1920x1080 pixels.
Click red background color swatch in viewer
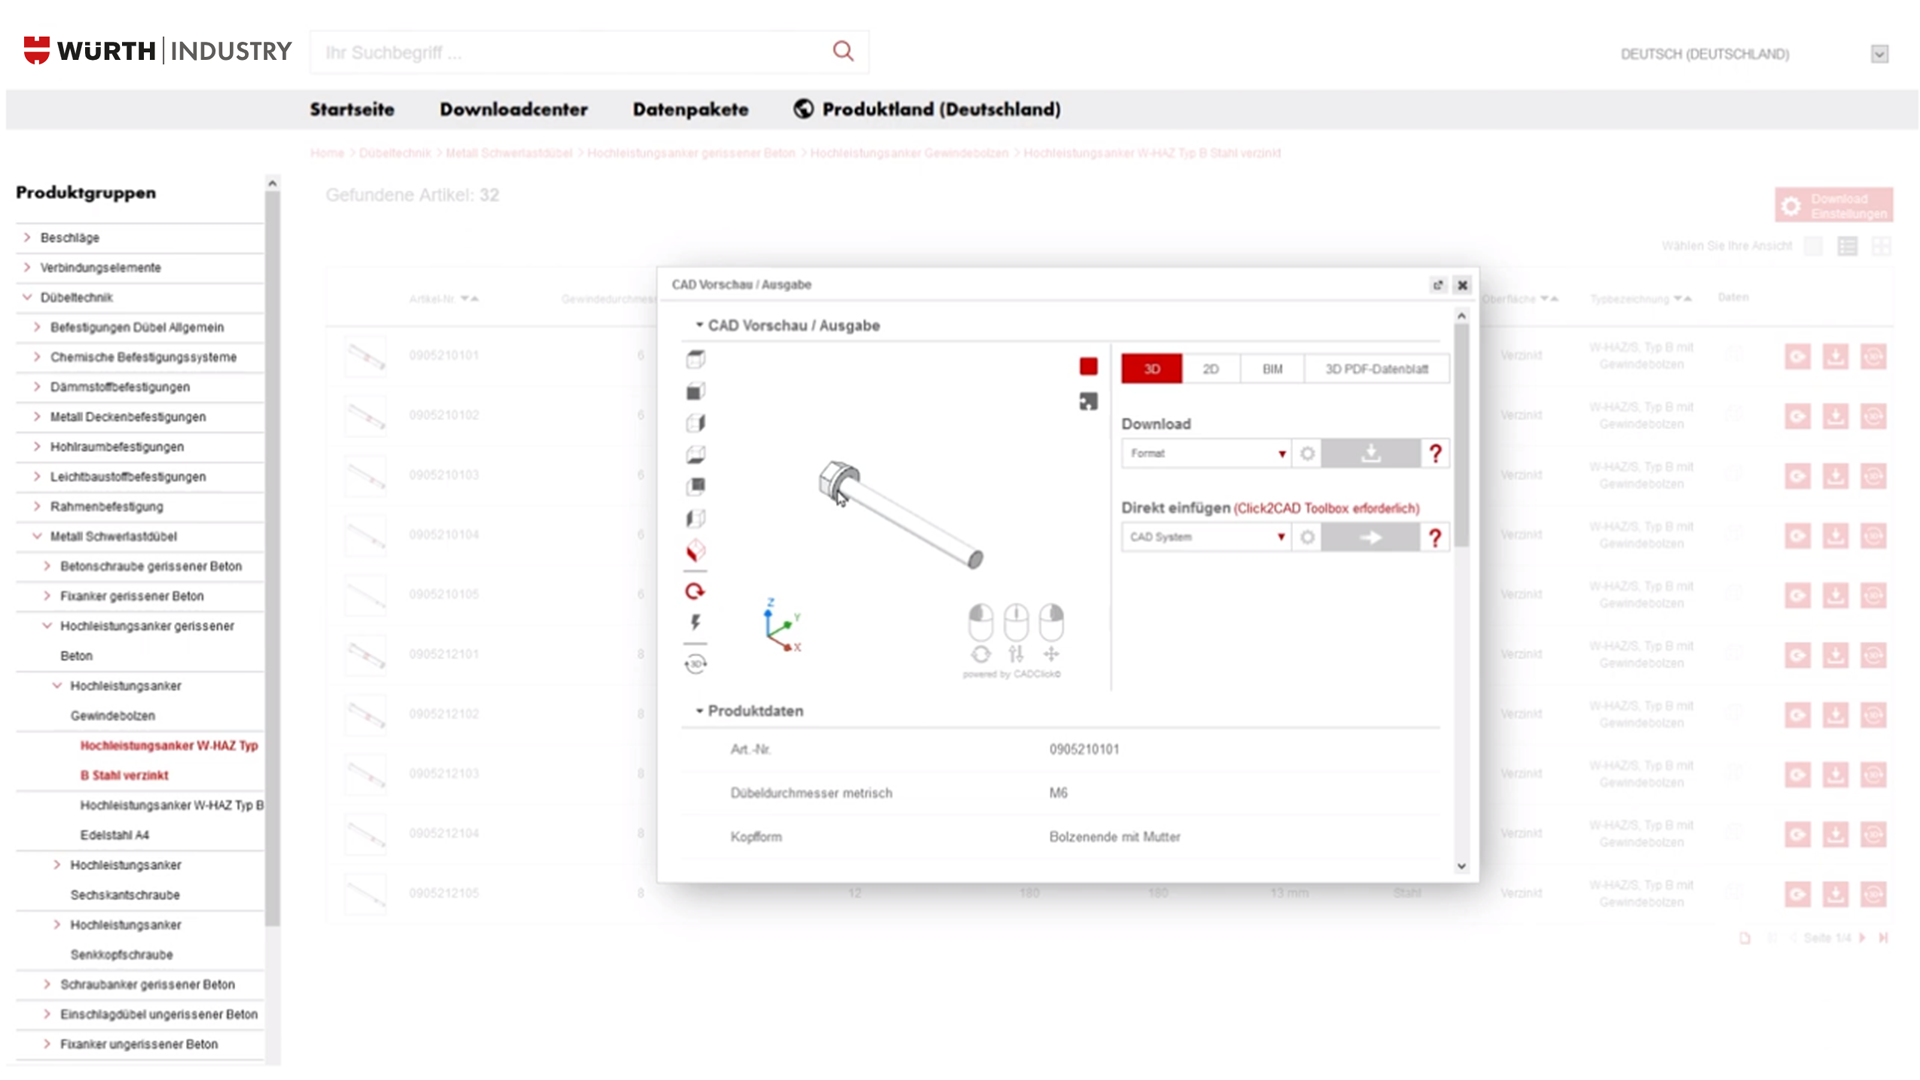coord(1089,367)
